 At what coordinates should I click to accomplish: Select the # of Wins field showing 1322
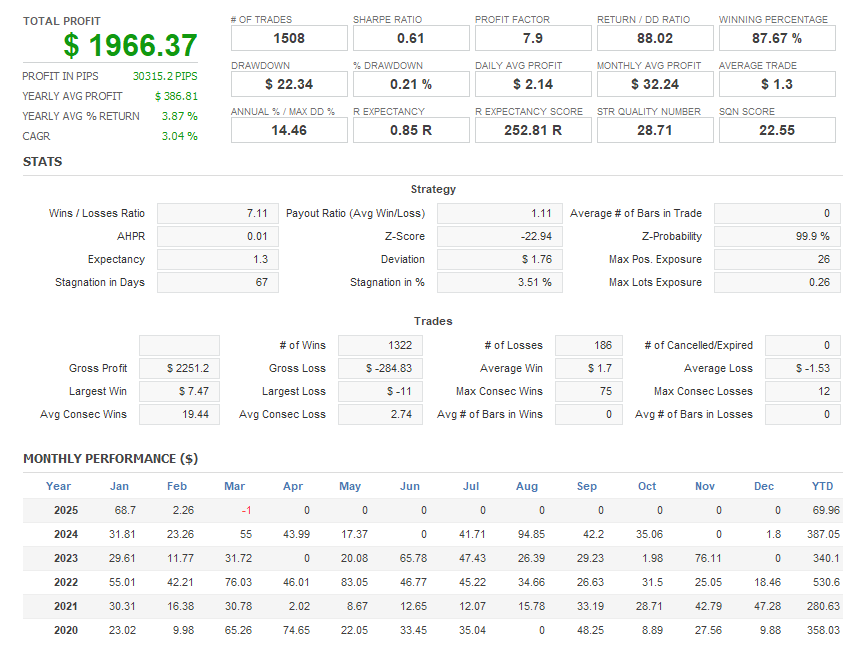coord(380,345)
